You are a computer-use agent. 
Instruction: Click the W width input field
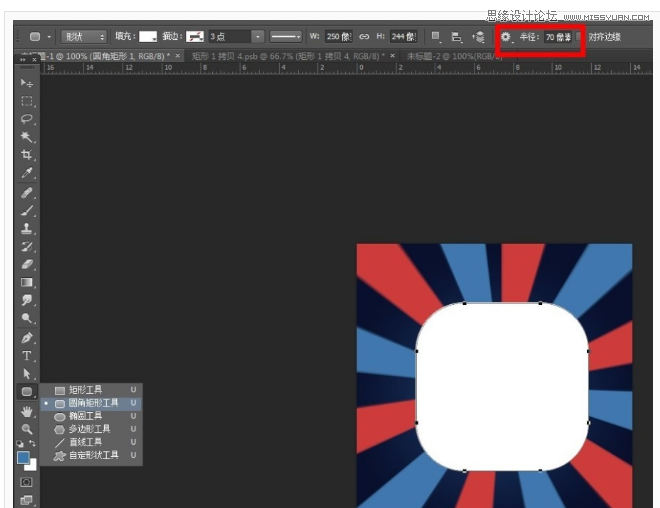pyautogui.click(x=339, y=37)
